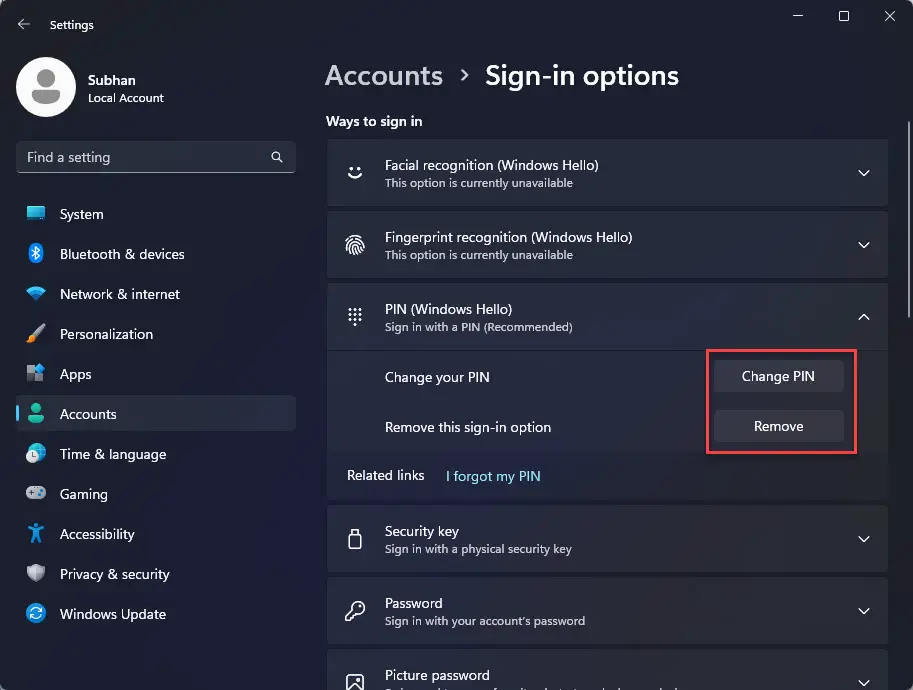Screen dimensions: 913x690
Task: Click the Network wifi icon in sidebar
Action: tap(36, 293)
